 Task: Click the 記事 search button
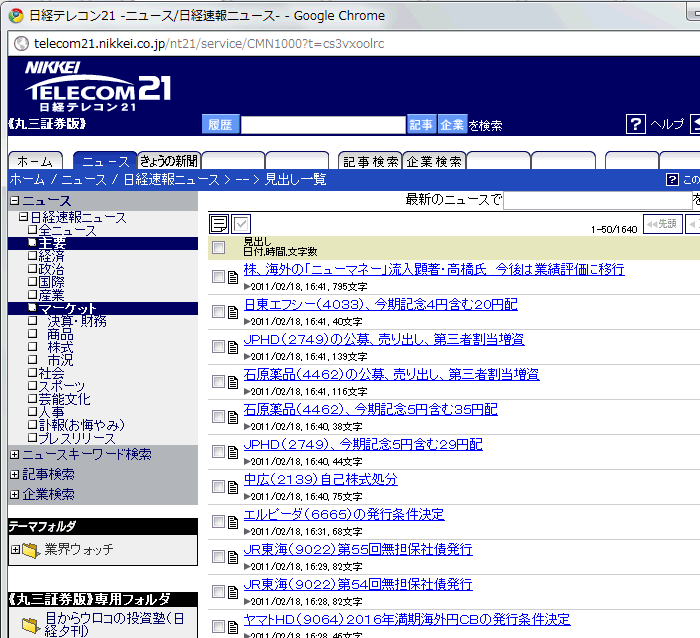421,124
